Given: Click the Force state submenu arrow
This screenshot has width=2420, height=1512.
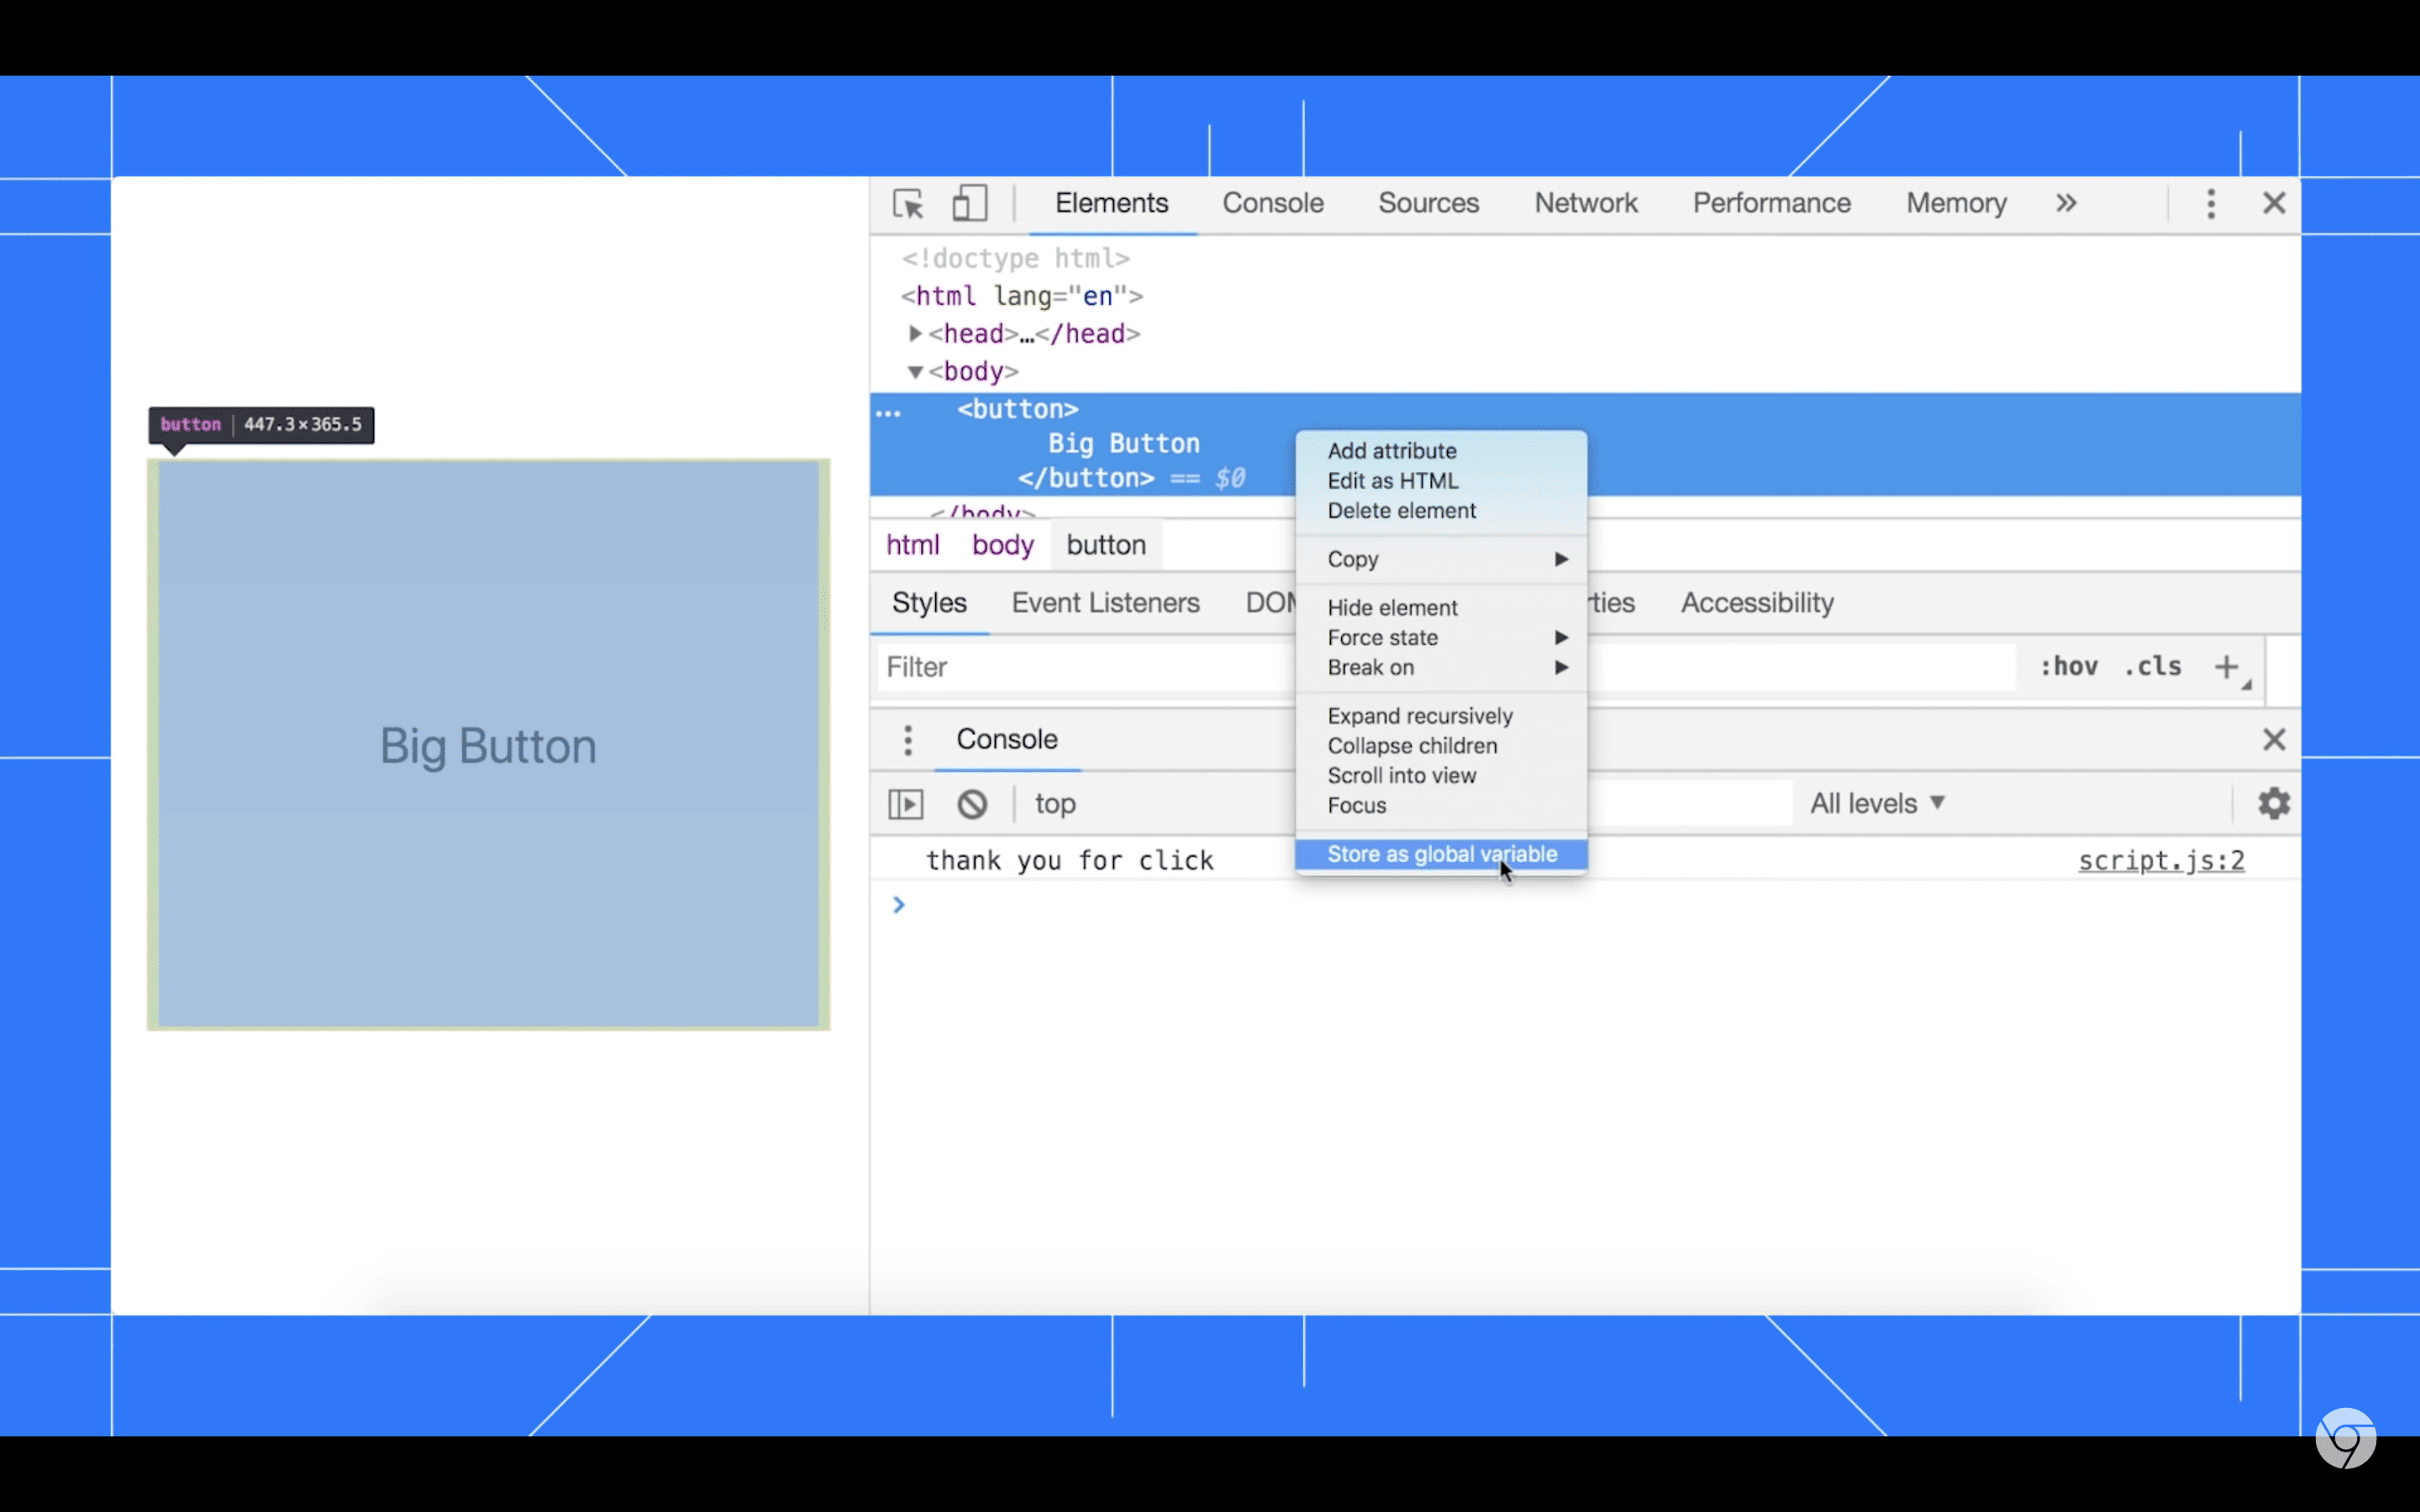Looking at the screenshot, I should [1560, 636].
